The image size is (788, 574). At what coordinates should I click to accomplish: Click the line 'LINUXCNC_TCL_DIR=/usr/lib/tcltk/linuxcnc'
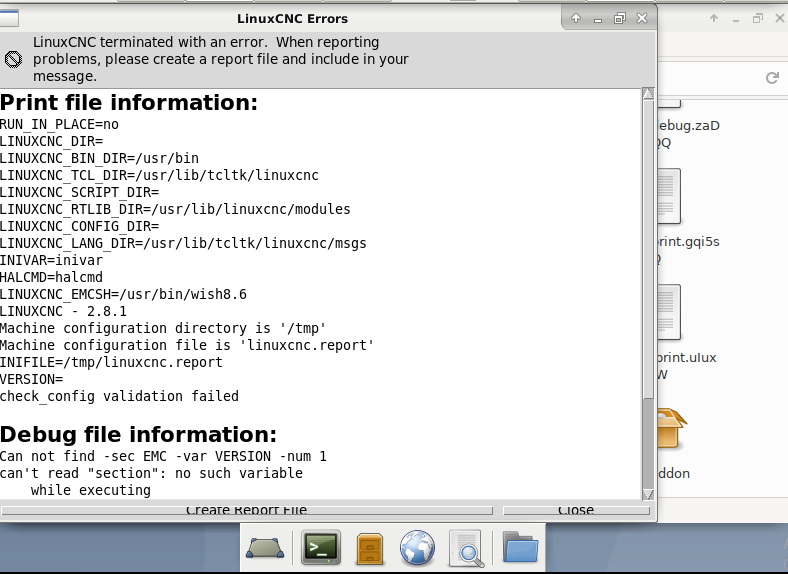pyautogui.click(x=159, y=175)
